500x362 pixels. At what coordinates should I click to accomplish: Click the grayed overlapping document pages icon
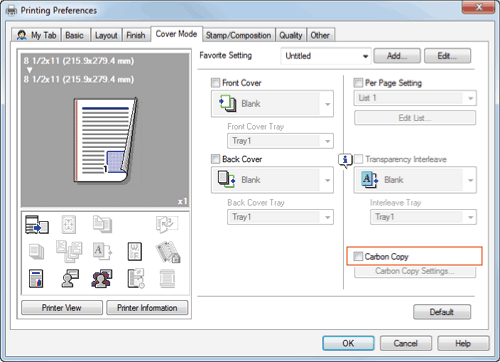pyautogui.click(x=102, y=224)
